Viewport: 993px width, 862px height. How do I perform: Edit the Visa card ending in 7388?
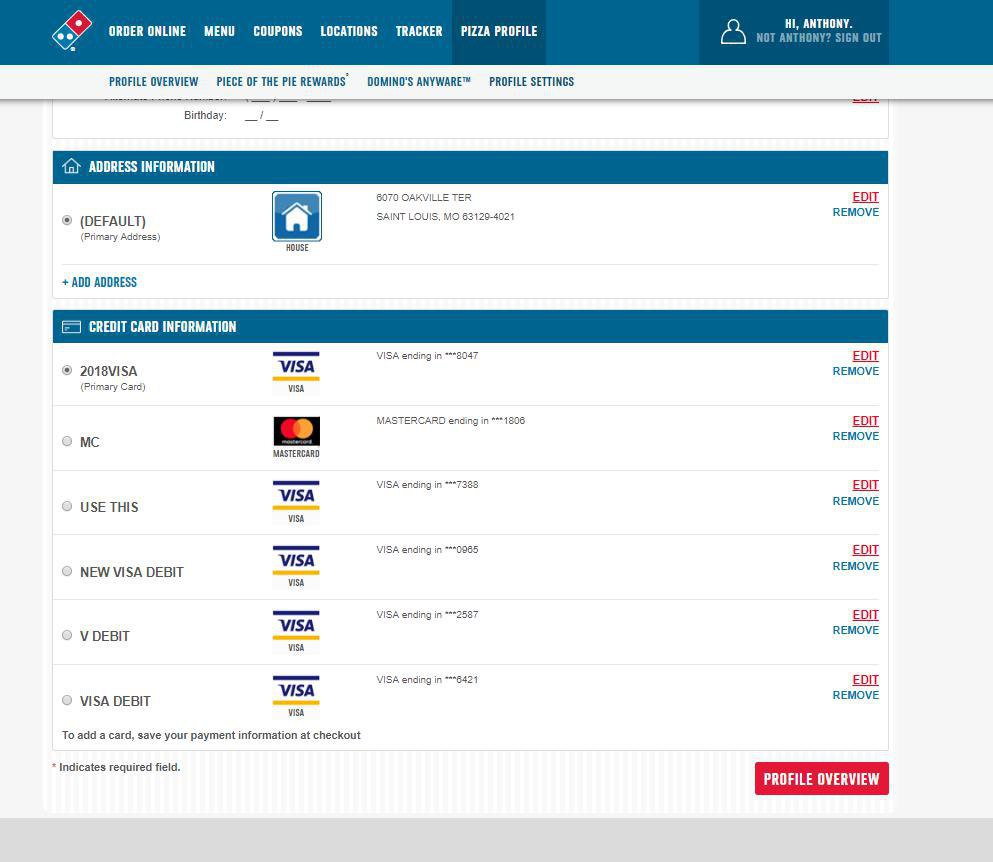pyautogui.click(x=865, y=485)
